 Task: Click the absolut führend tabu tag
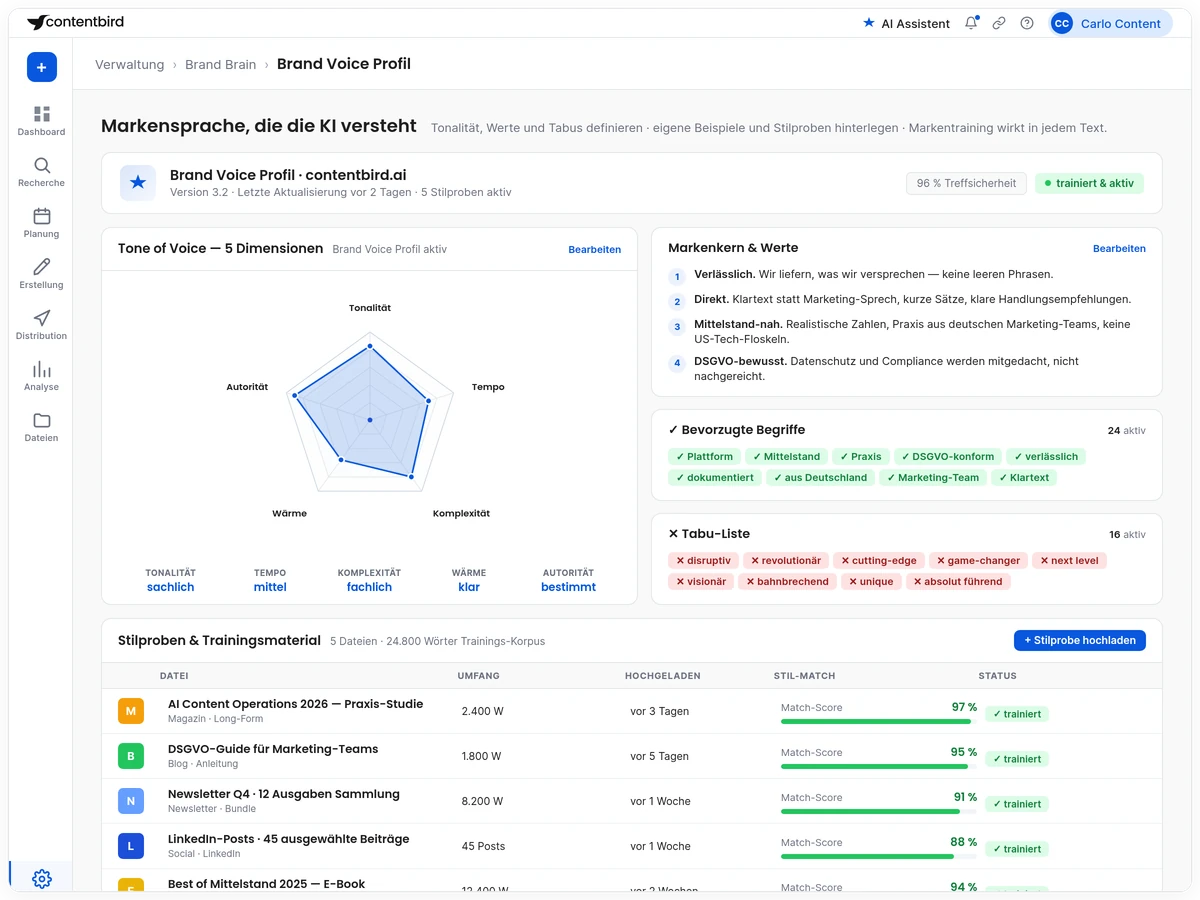(x=959, y=581)
